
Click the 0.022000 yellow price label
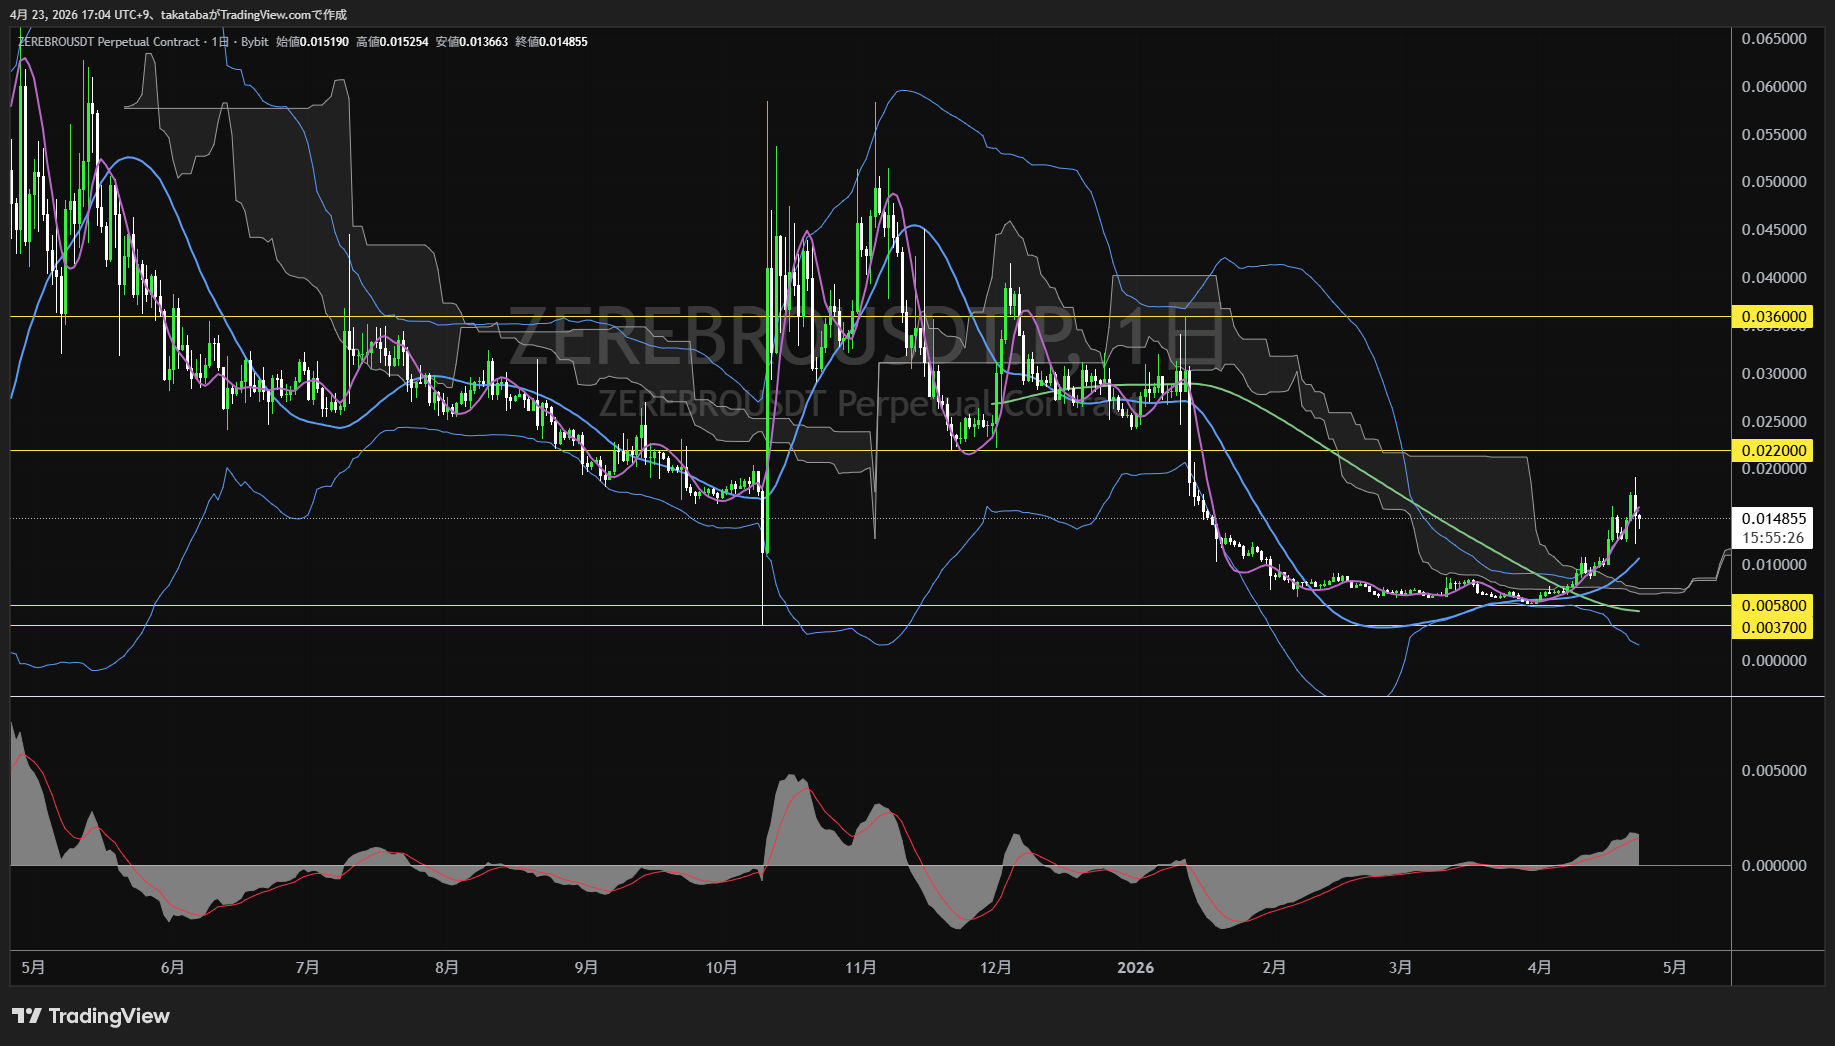coord(1774,451)
